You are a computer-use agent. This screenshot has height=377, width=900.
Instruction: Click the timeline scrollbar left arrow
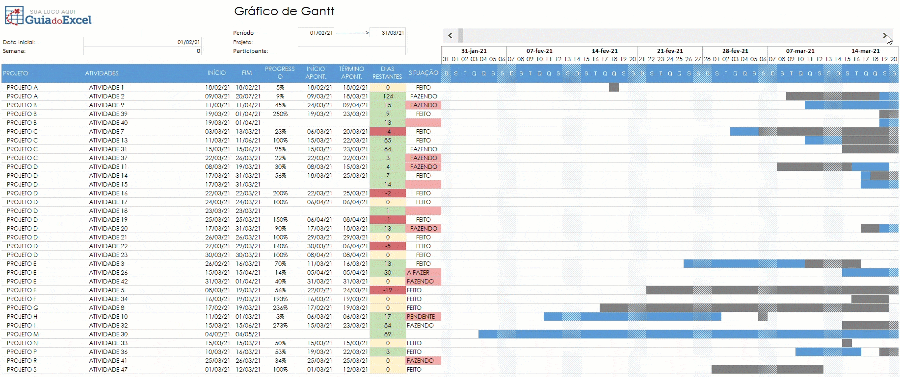[x=450, y=35]
